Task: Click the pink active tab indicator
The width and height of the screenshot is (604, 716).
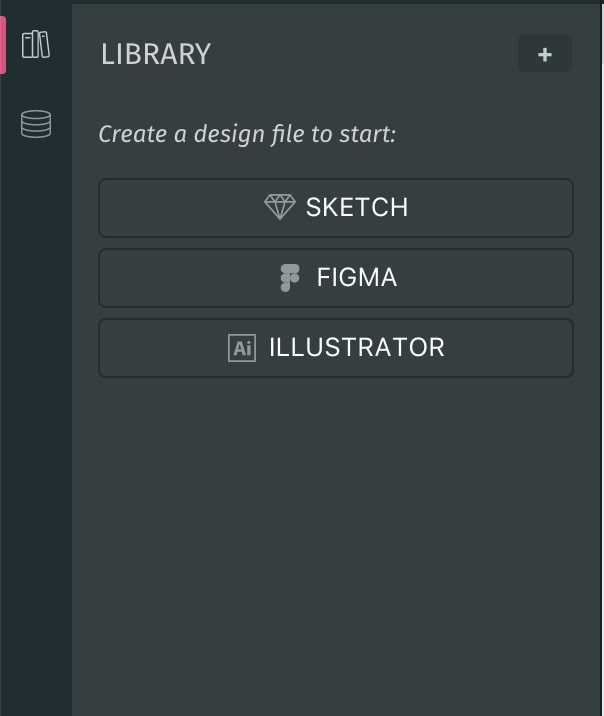Action: pos(3,45)
